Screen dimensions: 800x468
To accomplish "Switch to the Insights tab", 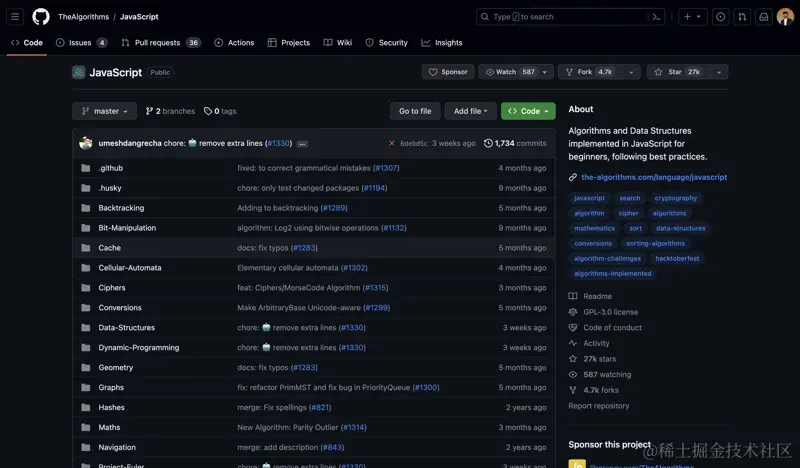I will (442, 43).
